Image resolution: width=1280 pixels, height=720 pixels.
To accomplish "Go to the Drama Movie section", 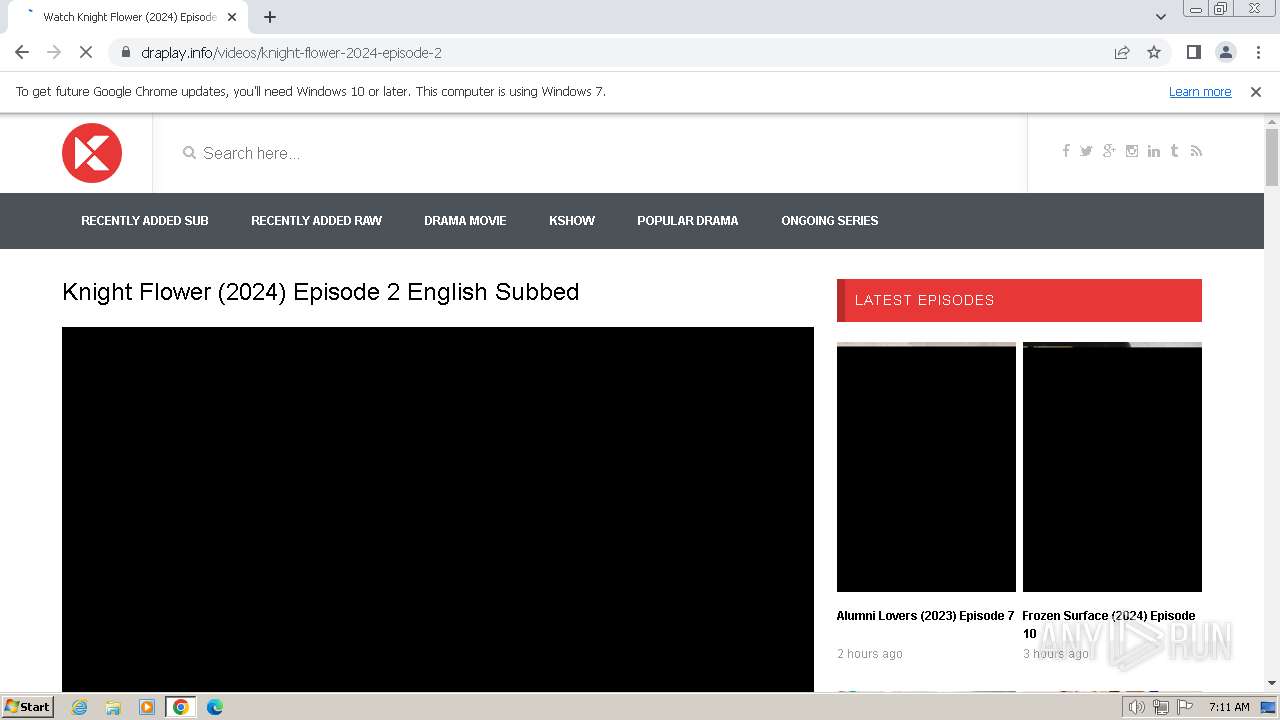I will (465, 221).
